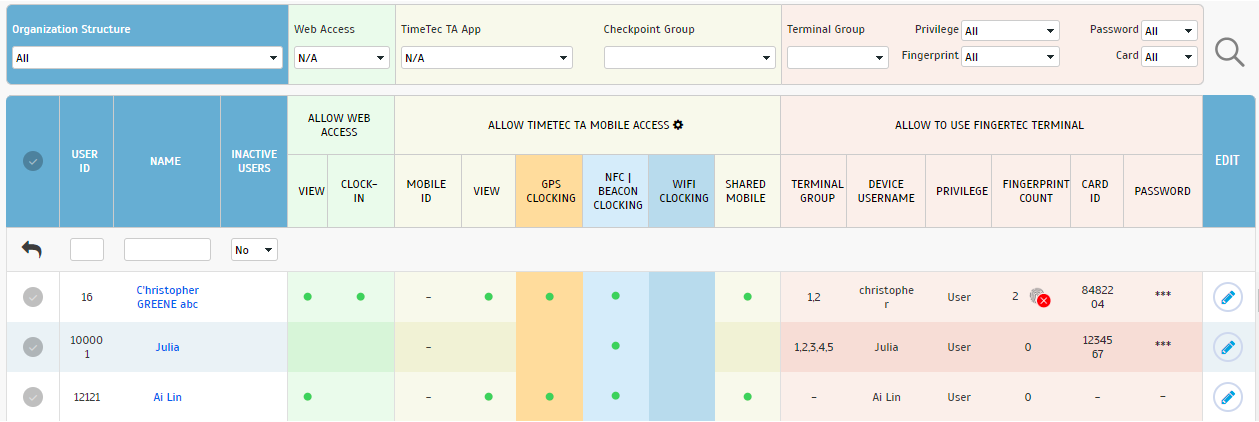Click the EDIT column header
Image resolution: width=1259 pixels, height=422 pixels.
click(1228, 161)
